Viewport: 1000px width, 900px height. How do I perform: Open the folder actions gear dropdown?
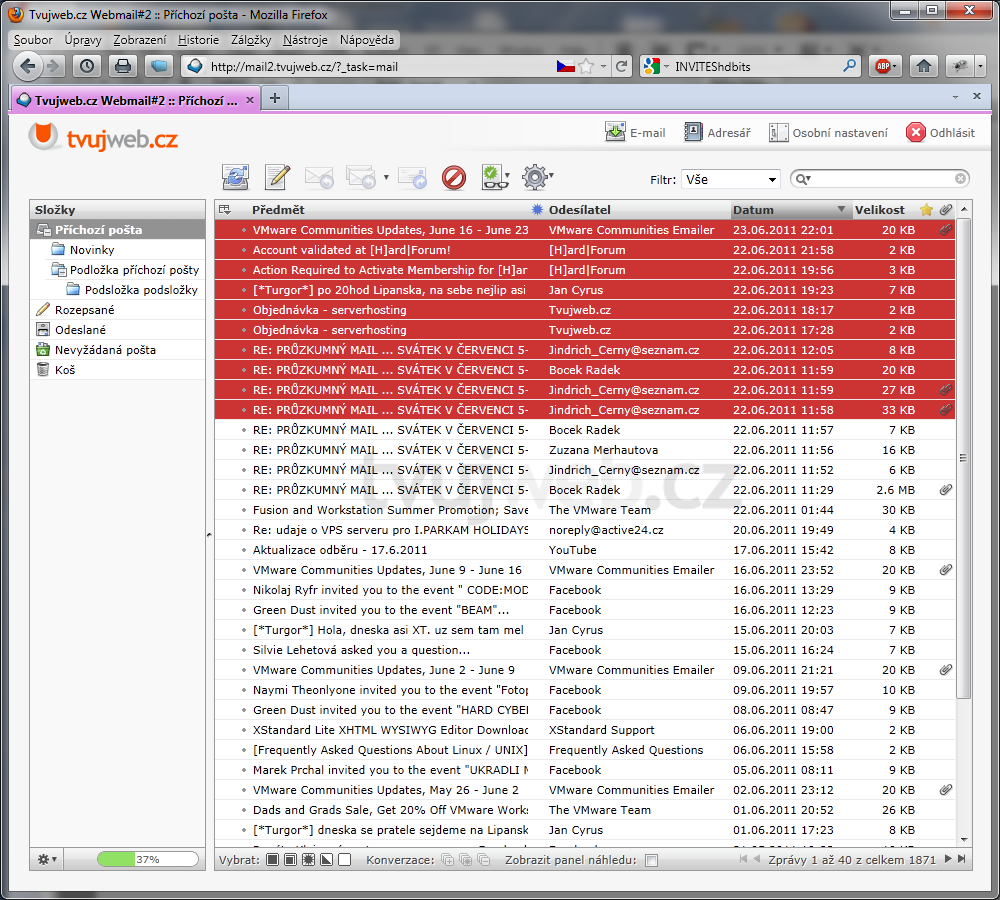(x=47, y=860)
